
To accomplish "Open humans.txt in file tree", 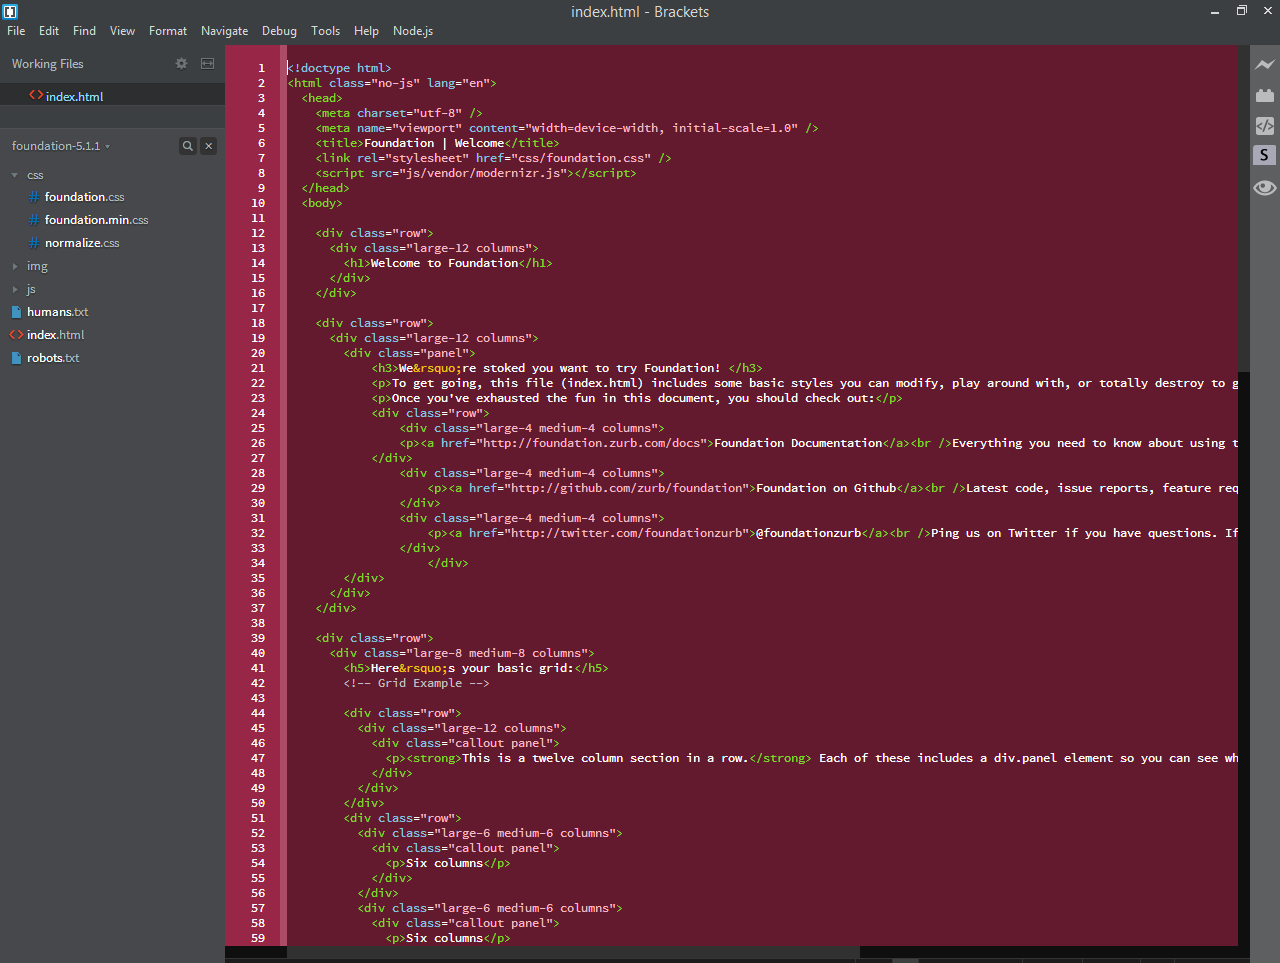I will 58,312.
